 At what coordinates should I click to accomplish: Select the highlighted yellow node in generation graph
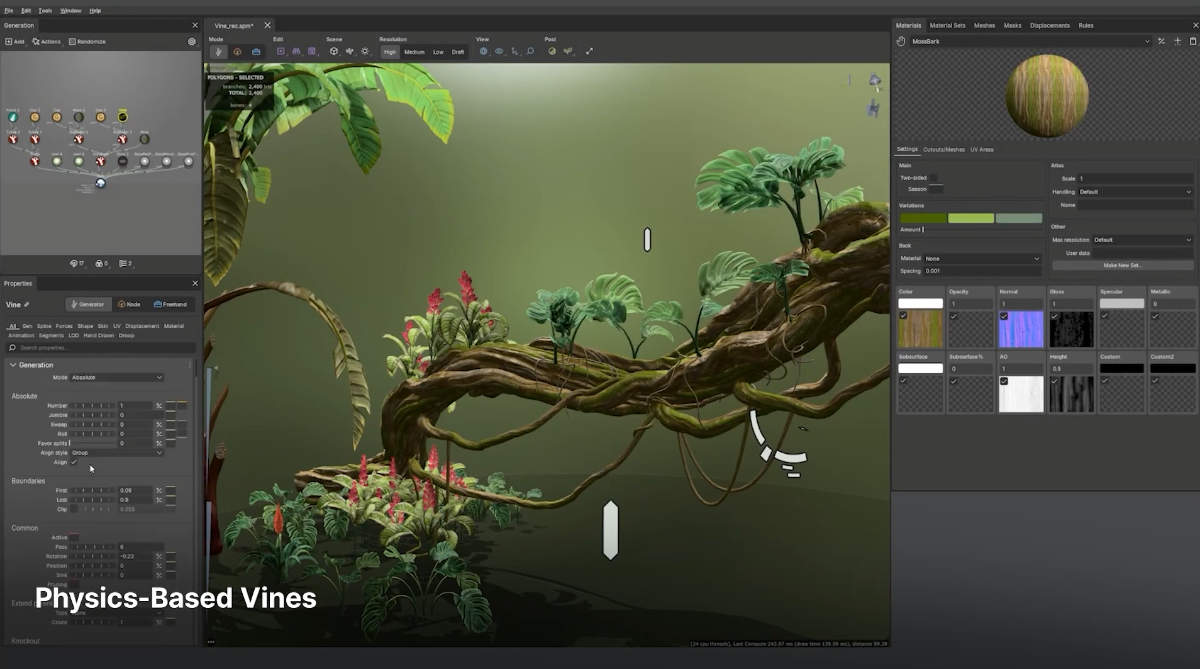coord(122,117)
